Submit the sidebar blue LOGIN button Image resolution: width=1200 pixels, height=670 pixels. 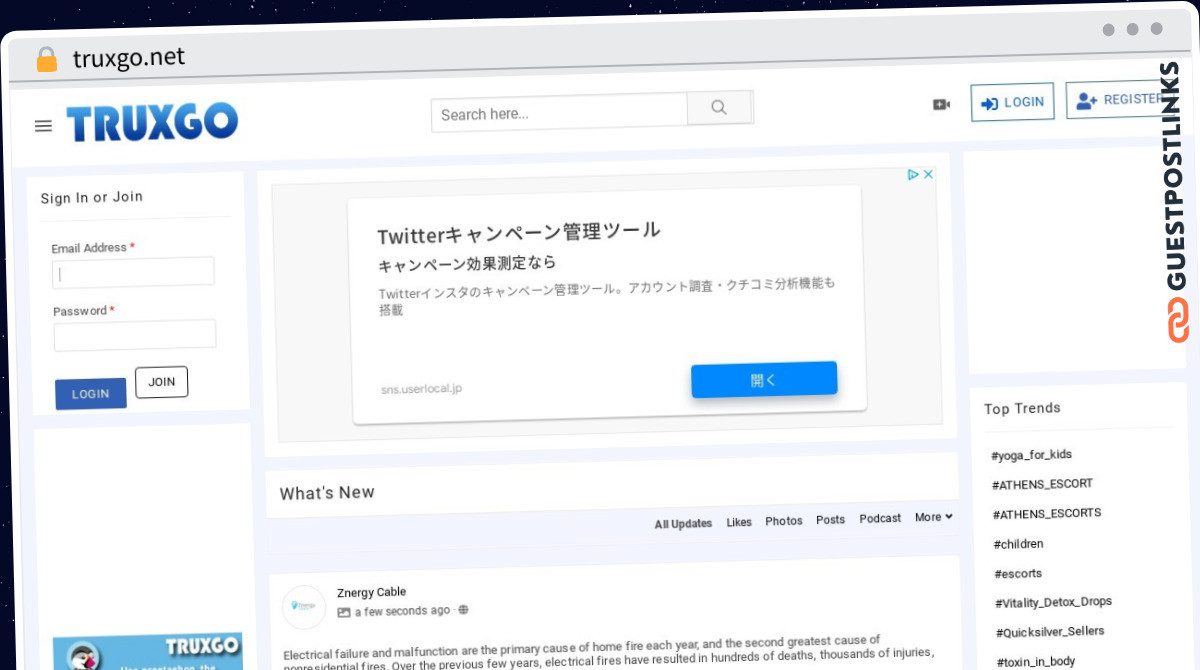[x=91, y=394]
